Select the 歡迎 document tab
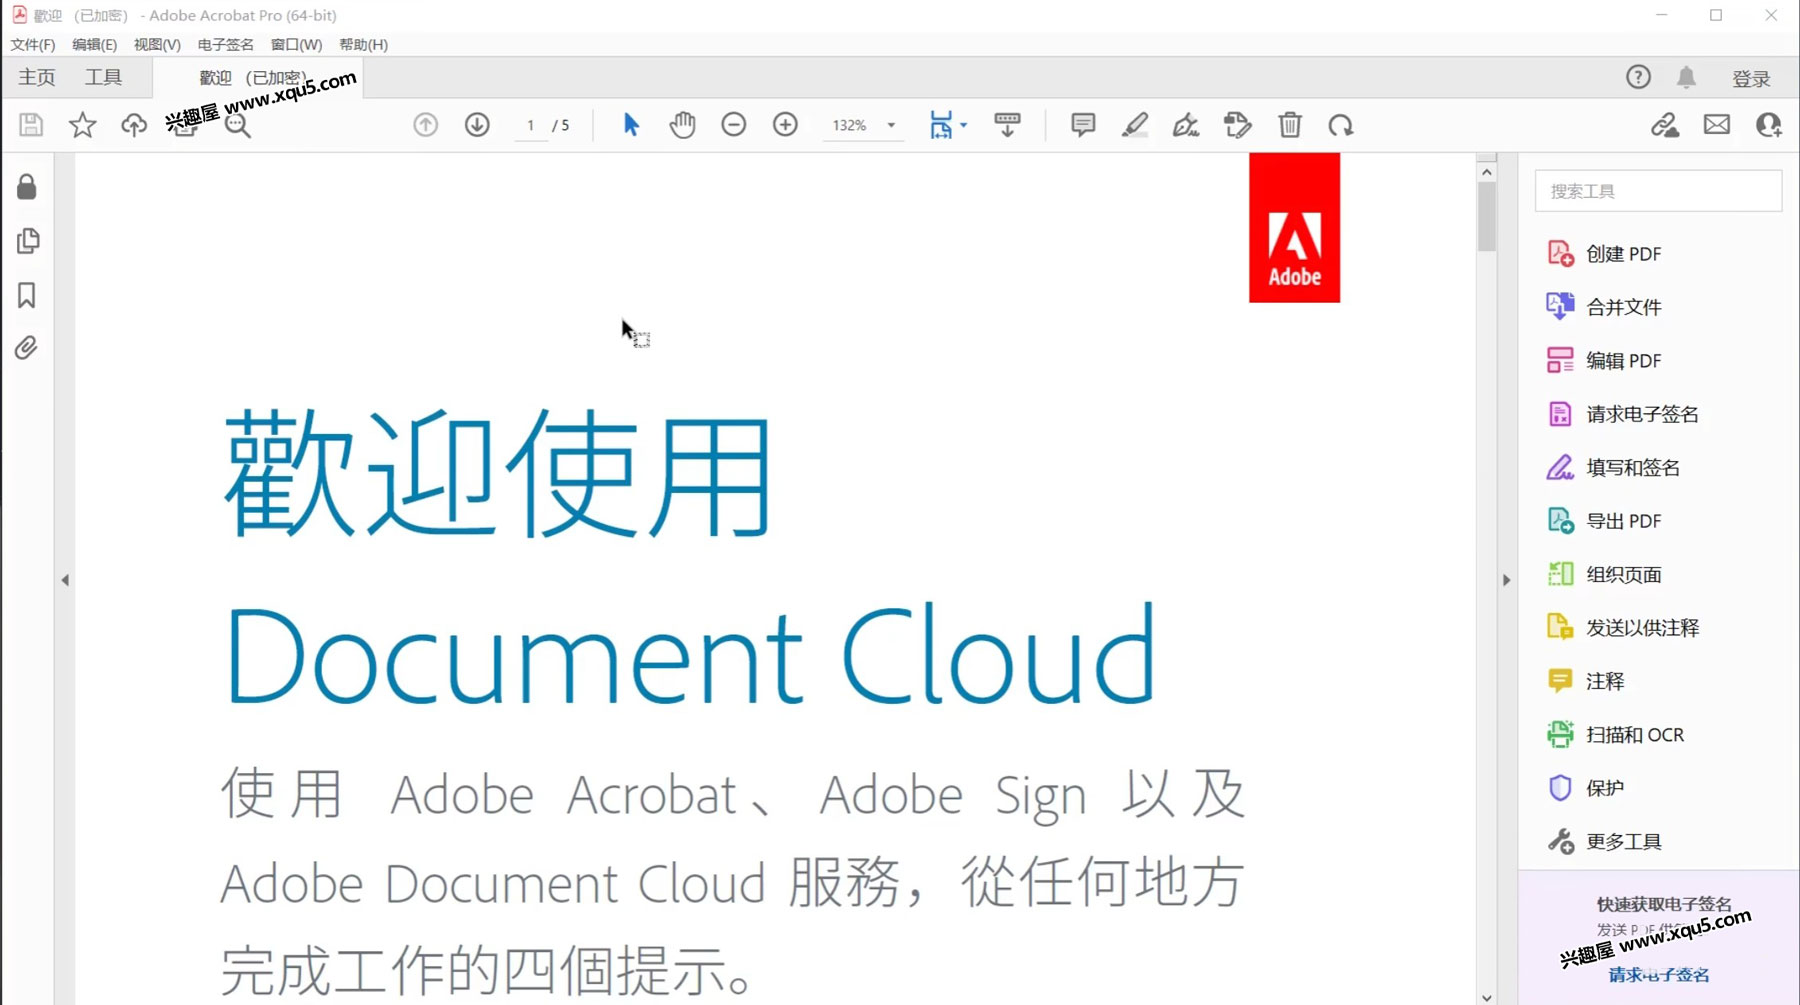This screenshot has height=1005, width=1800. (x=257, y=78)
